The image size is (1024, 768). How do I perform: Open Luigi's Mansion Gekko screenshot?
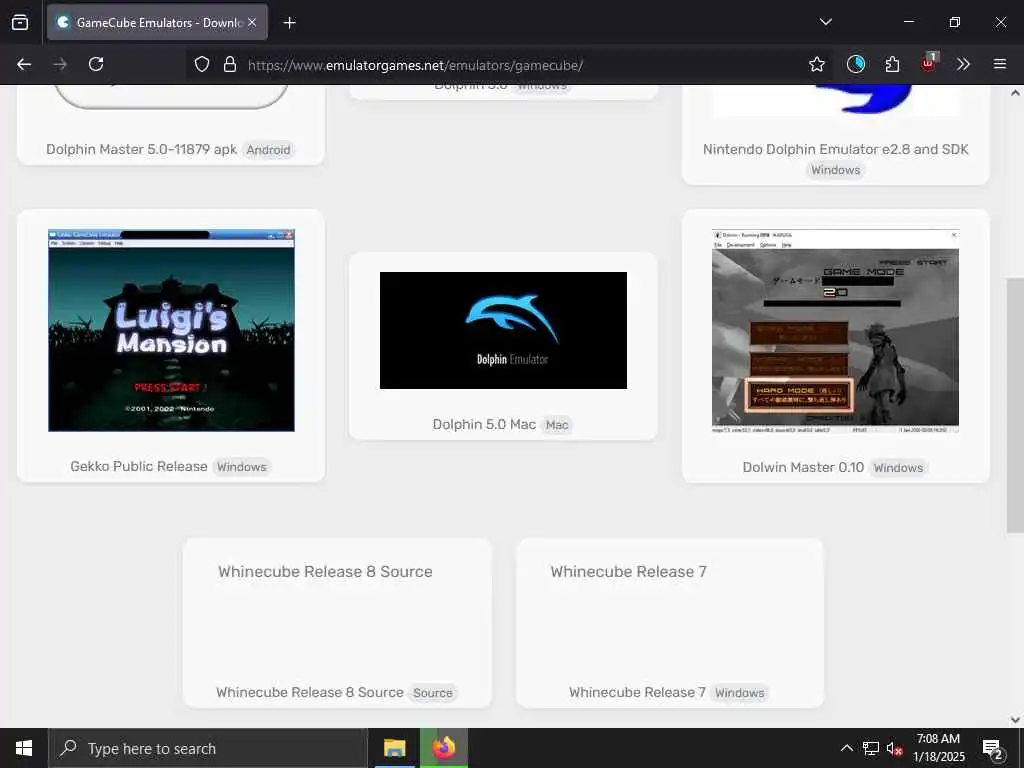click(171, 330)
